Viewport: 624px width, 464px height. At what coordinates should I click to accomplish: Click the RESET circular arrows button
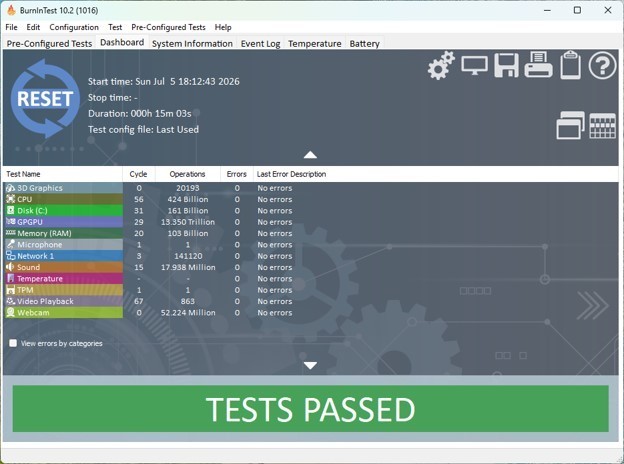coord(45,99)
